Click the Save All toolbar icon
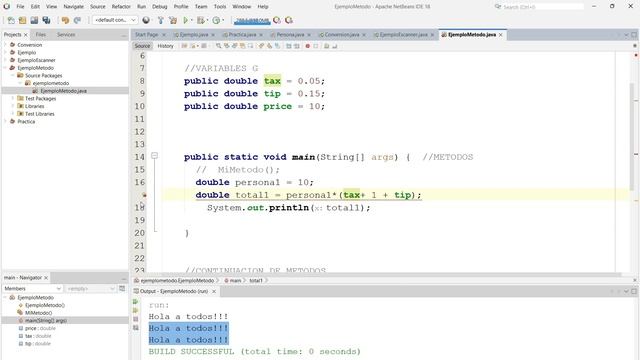This screenshot has width=640, height=360. pos(47,20)
